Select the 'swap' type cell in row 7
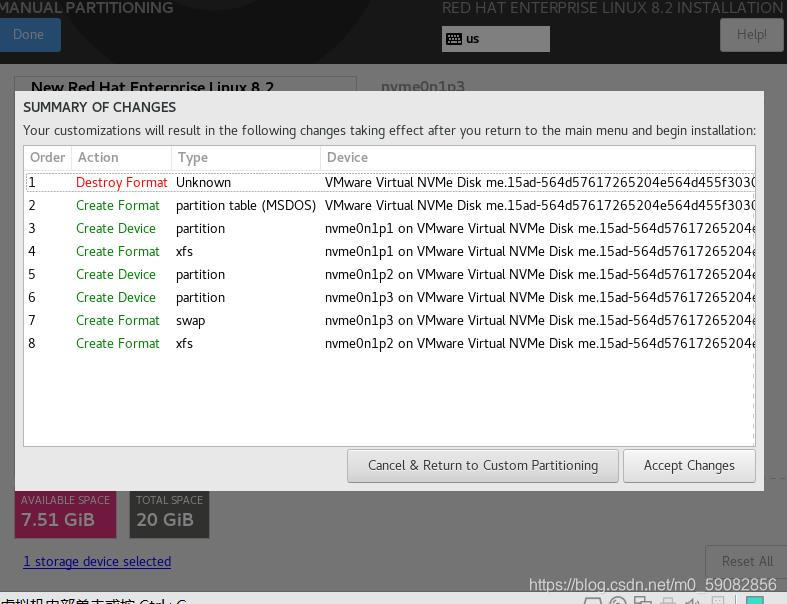 [x=190, y=321]
